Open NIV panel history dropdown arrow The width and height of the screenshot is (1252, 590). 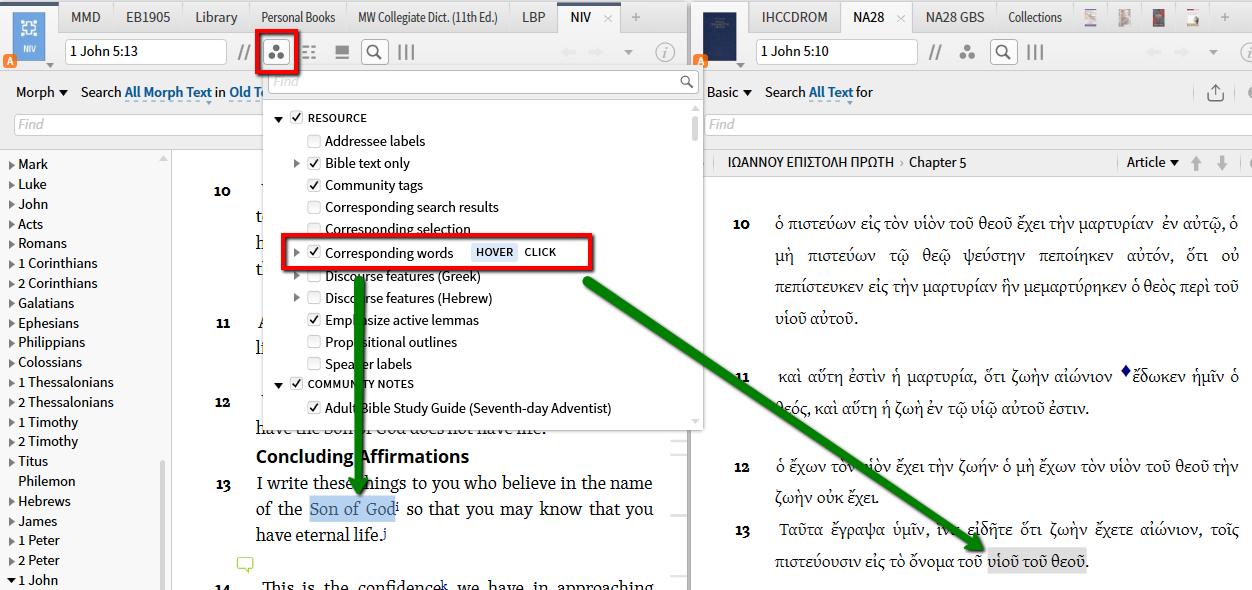629,53
